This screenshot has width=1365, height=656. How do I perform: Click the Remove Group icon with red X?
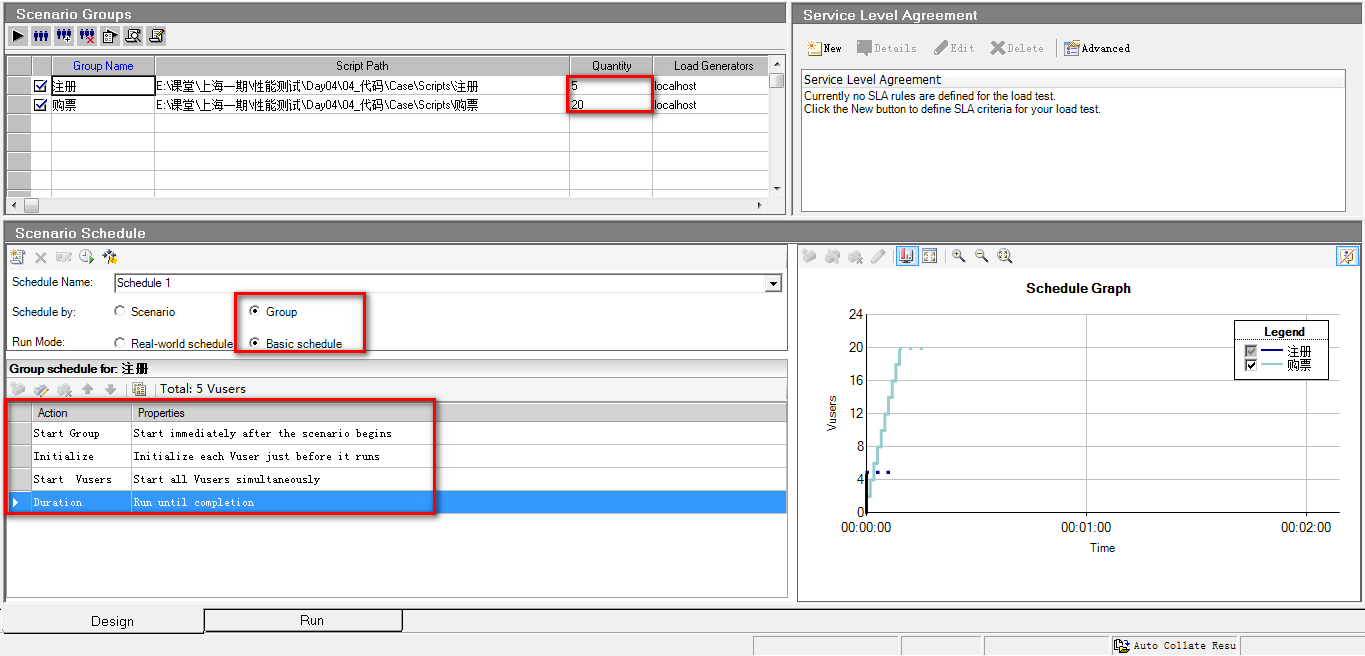pyautogui.click(x=87, y=36)
